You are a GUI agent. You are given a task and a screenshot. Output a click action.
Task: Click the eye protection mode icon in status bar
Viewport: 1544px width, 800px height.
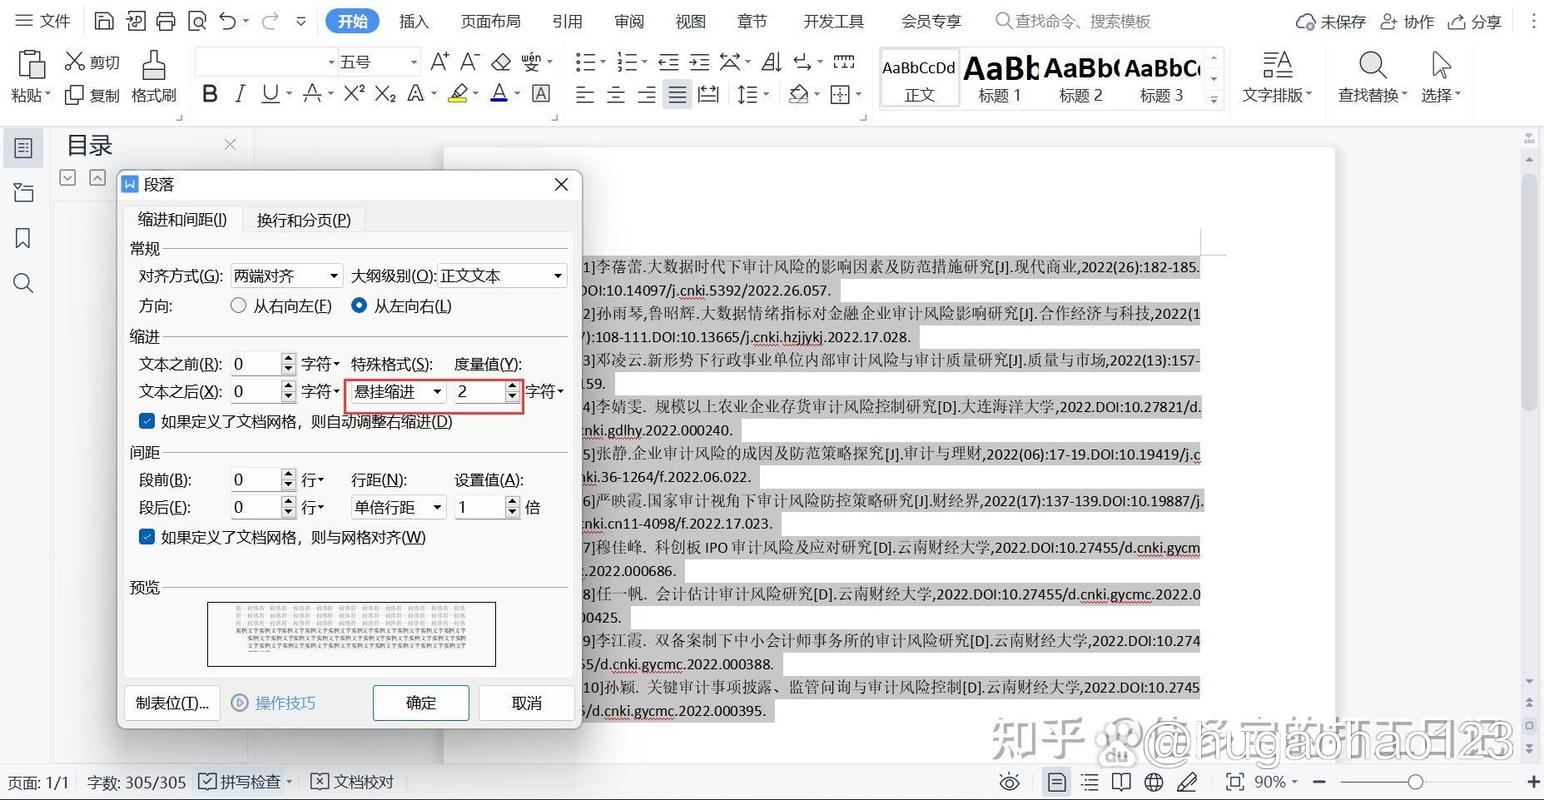click(1010, 782)
